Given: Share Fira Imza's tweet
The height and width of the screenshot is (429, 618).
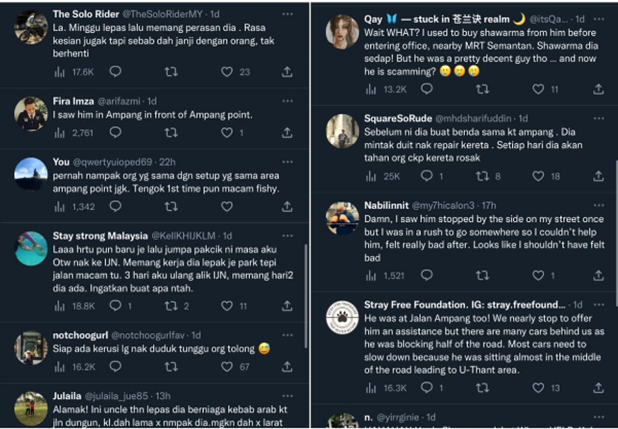Looking at the screenshot, I should click(287, 132).
